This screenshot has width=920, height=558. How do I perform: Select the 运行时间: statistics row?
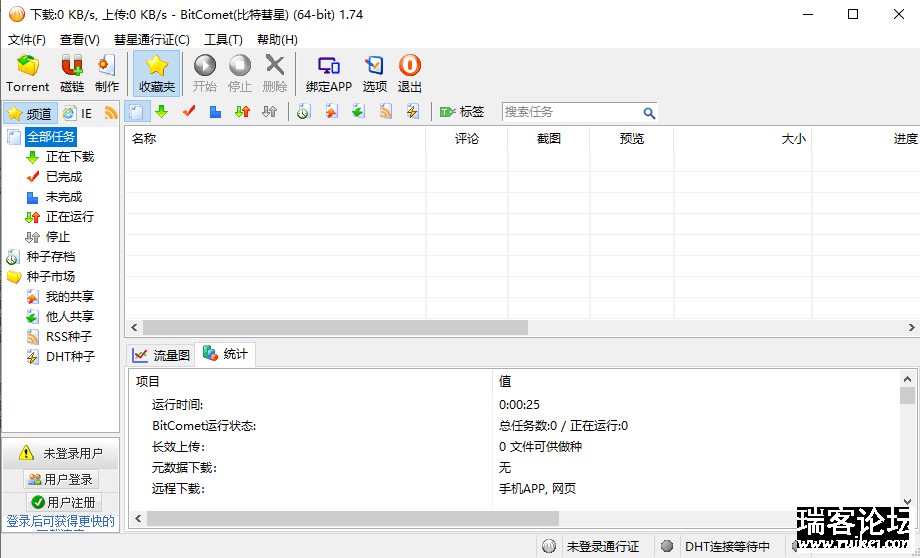point(515,405)
